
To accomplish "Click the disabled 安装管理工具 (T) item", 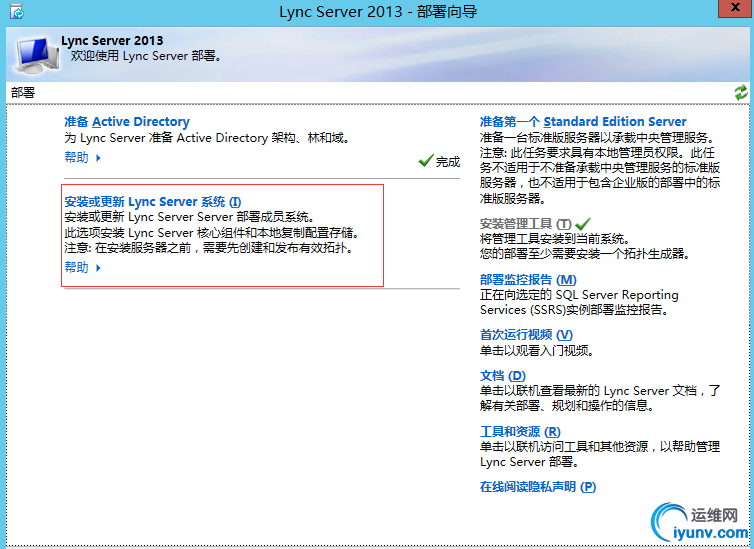I will pyautogui.click(x=525, y=224).
